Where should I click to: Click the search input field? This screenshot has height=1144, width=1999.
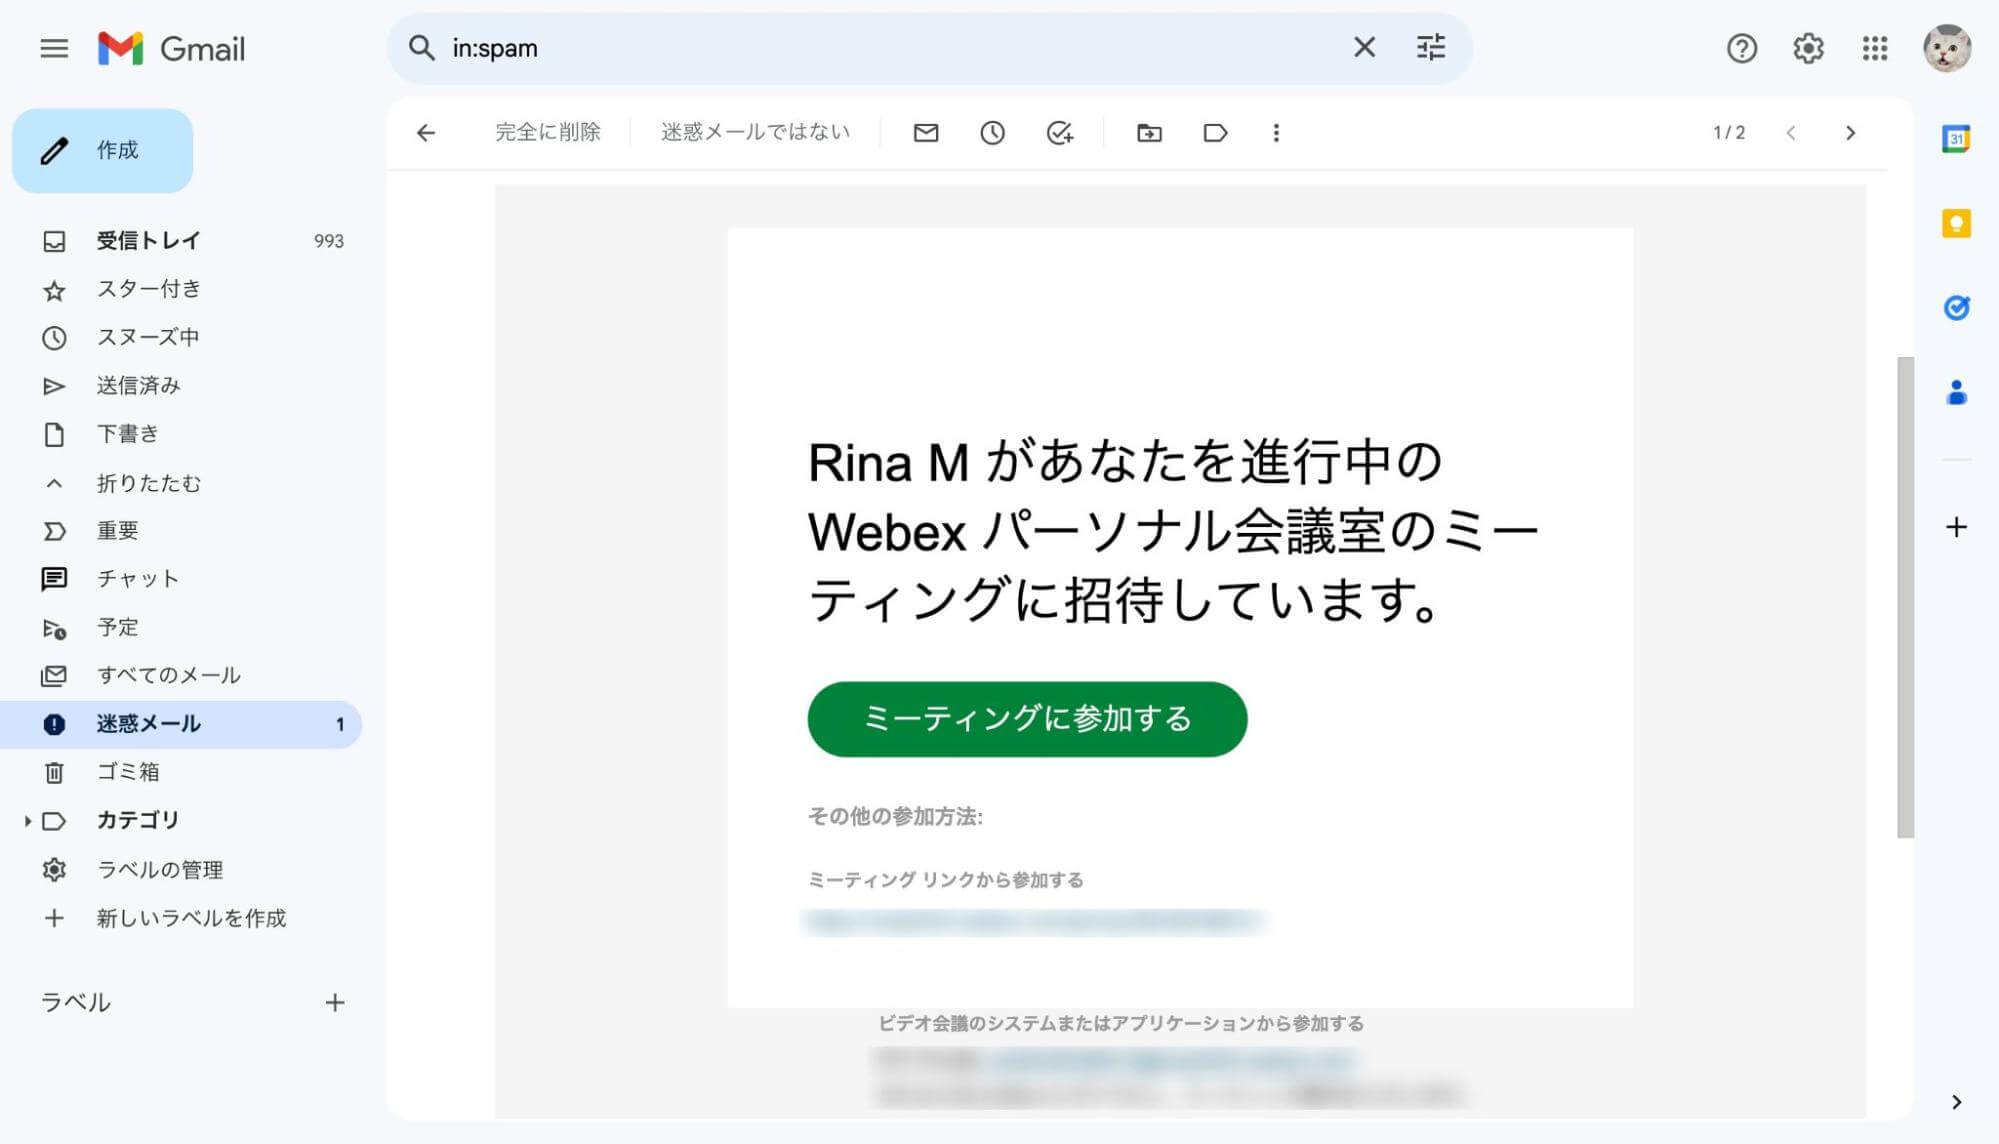tap(890, 48)
